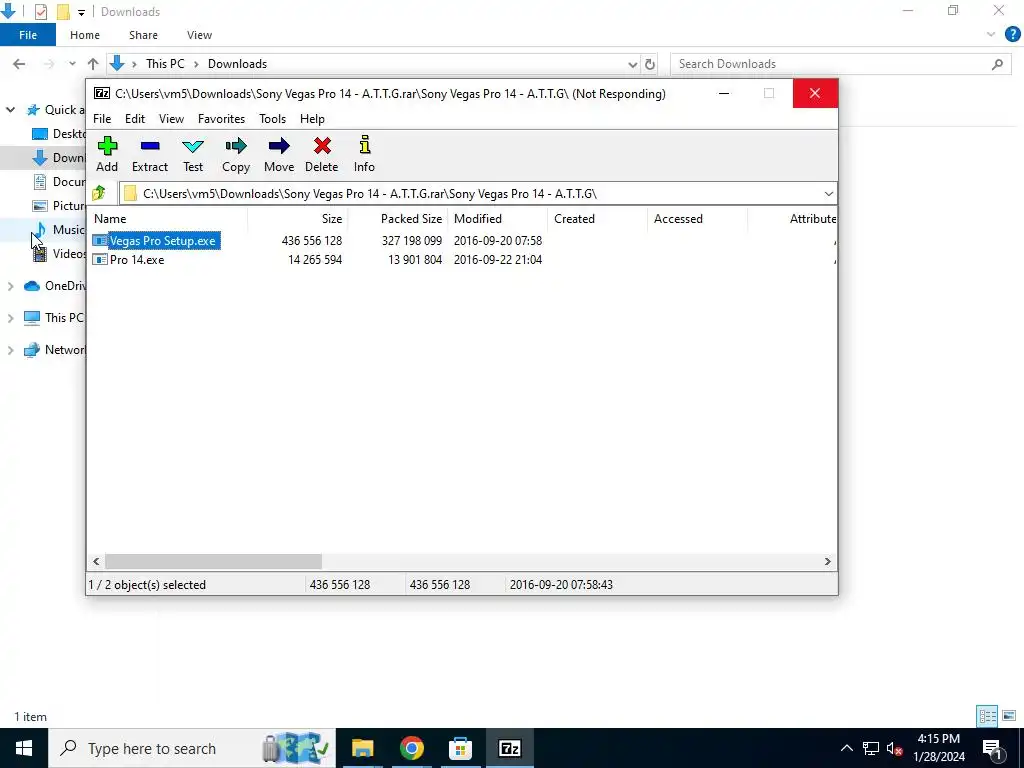Click the horizontal scrollbar thumb in 7-Zip
This screenshot has height=768, width=1024.
[x=214, y=562]
